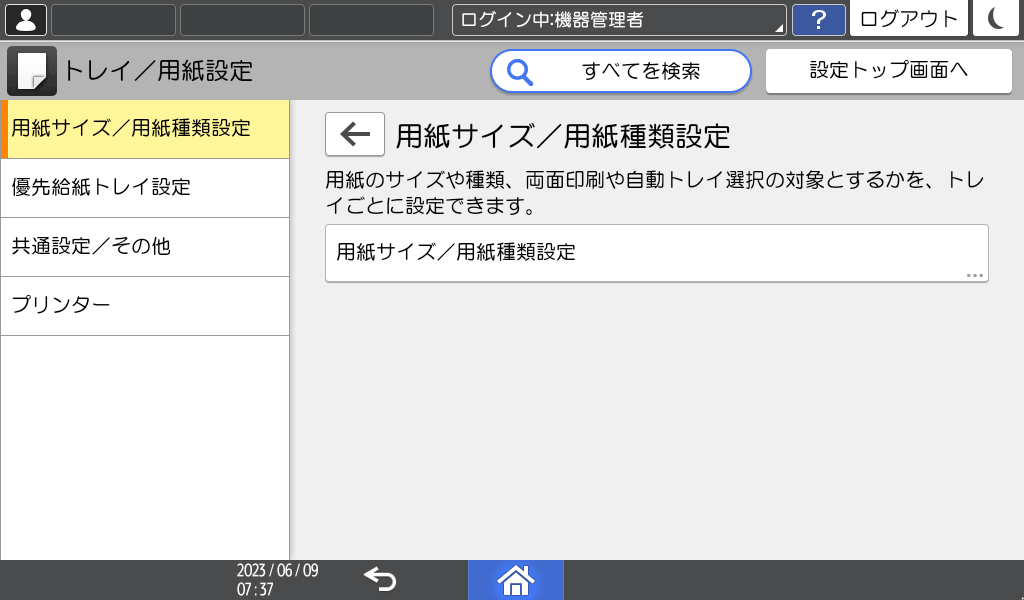Go to 設定トップ画面へ
1024x600 pixels.
click(888, 70)
